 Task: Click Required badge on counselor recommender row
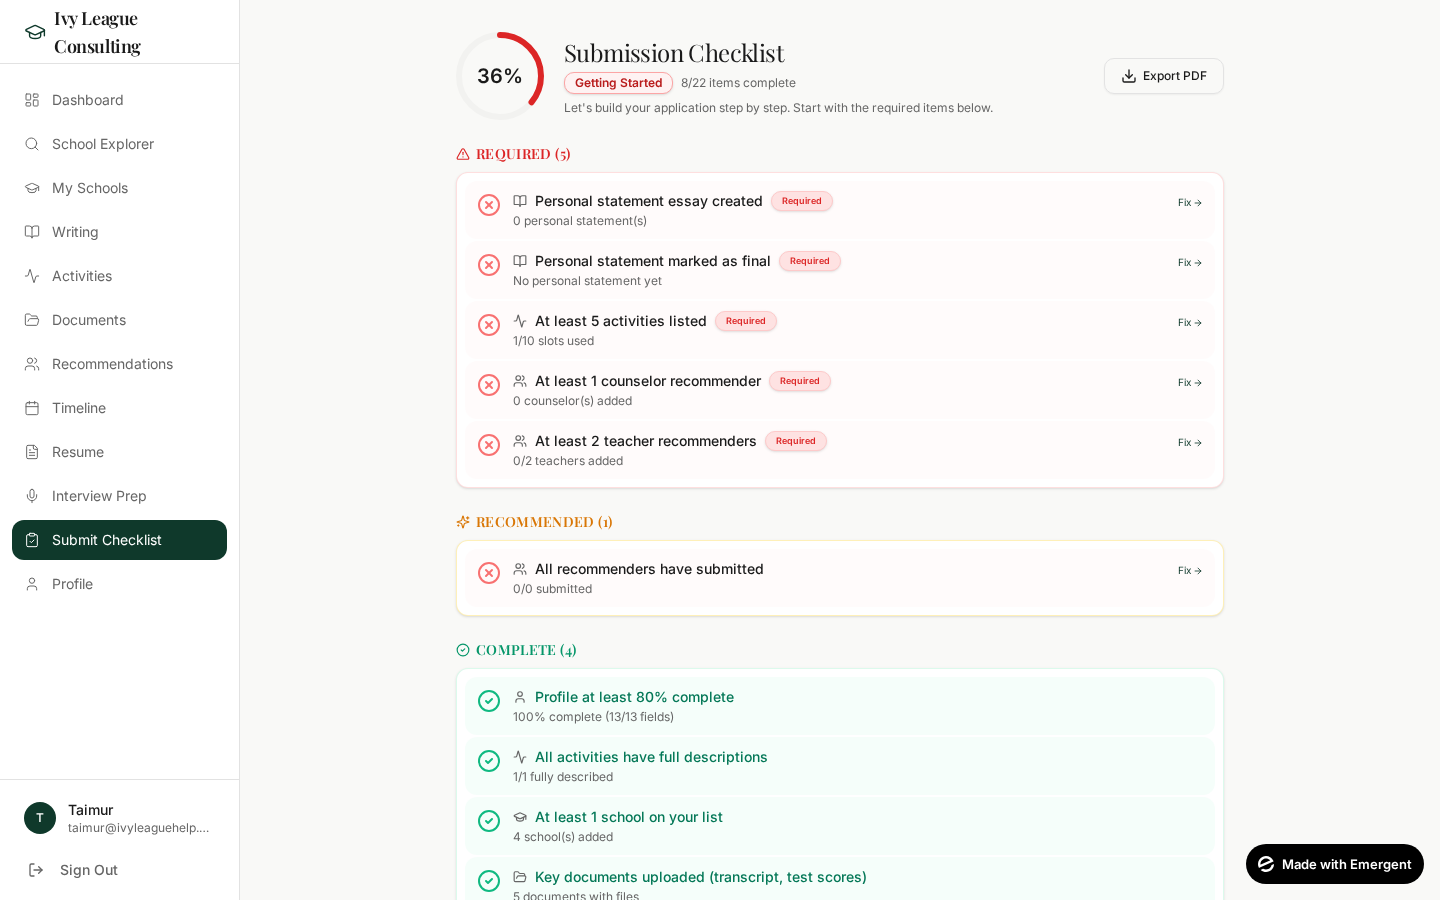pos(800,381)
